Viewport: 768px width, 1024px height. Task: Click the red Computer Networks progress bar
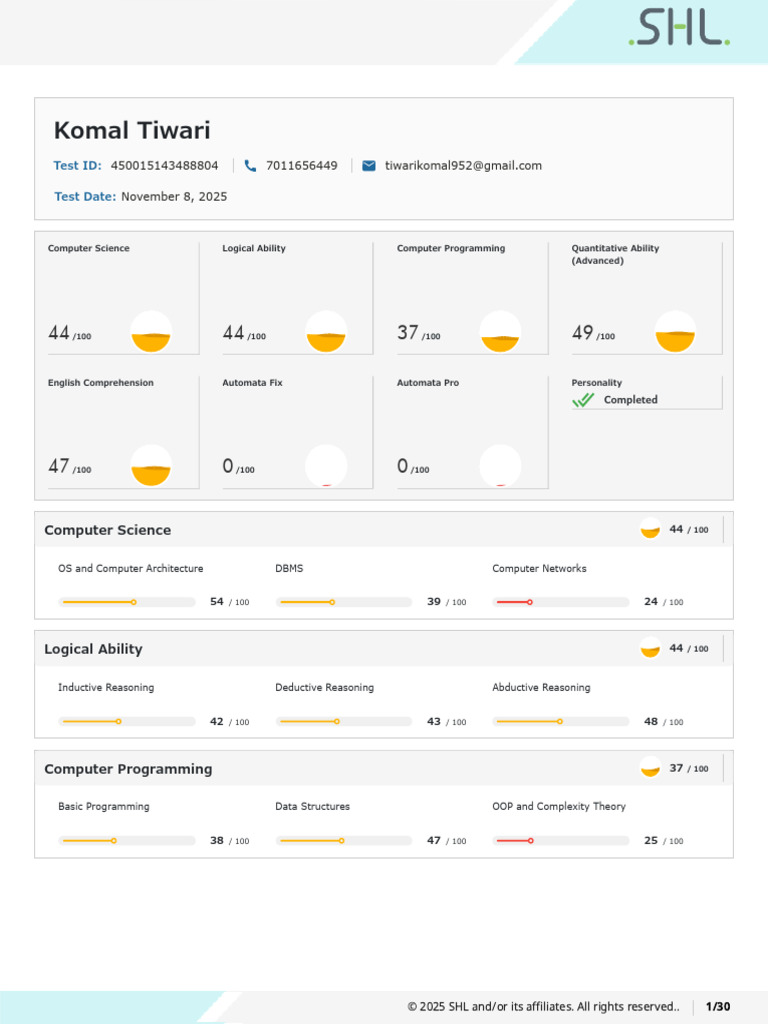coord(561,602)
